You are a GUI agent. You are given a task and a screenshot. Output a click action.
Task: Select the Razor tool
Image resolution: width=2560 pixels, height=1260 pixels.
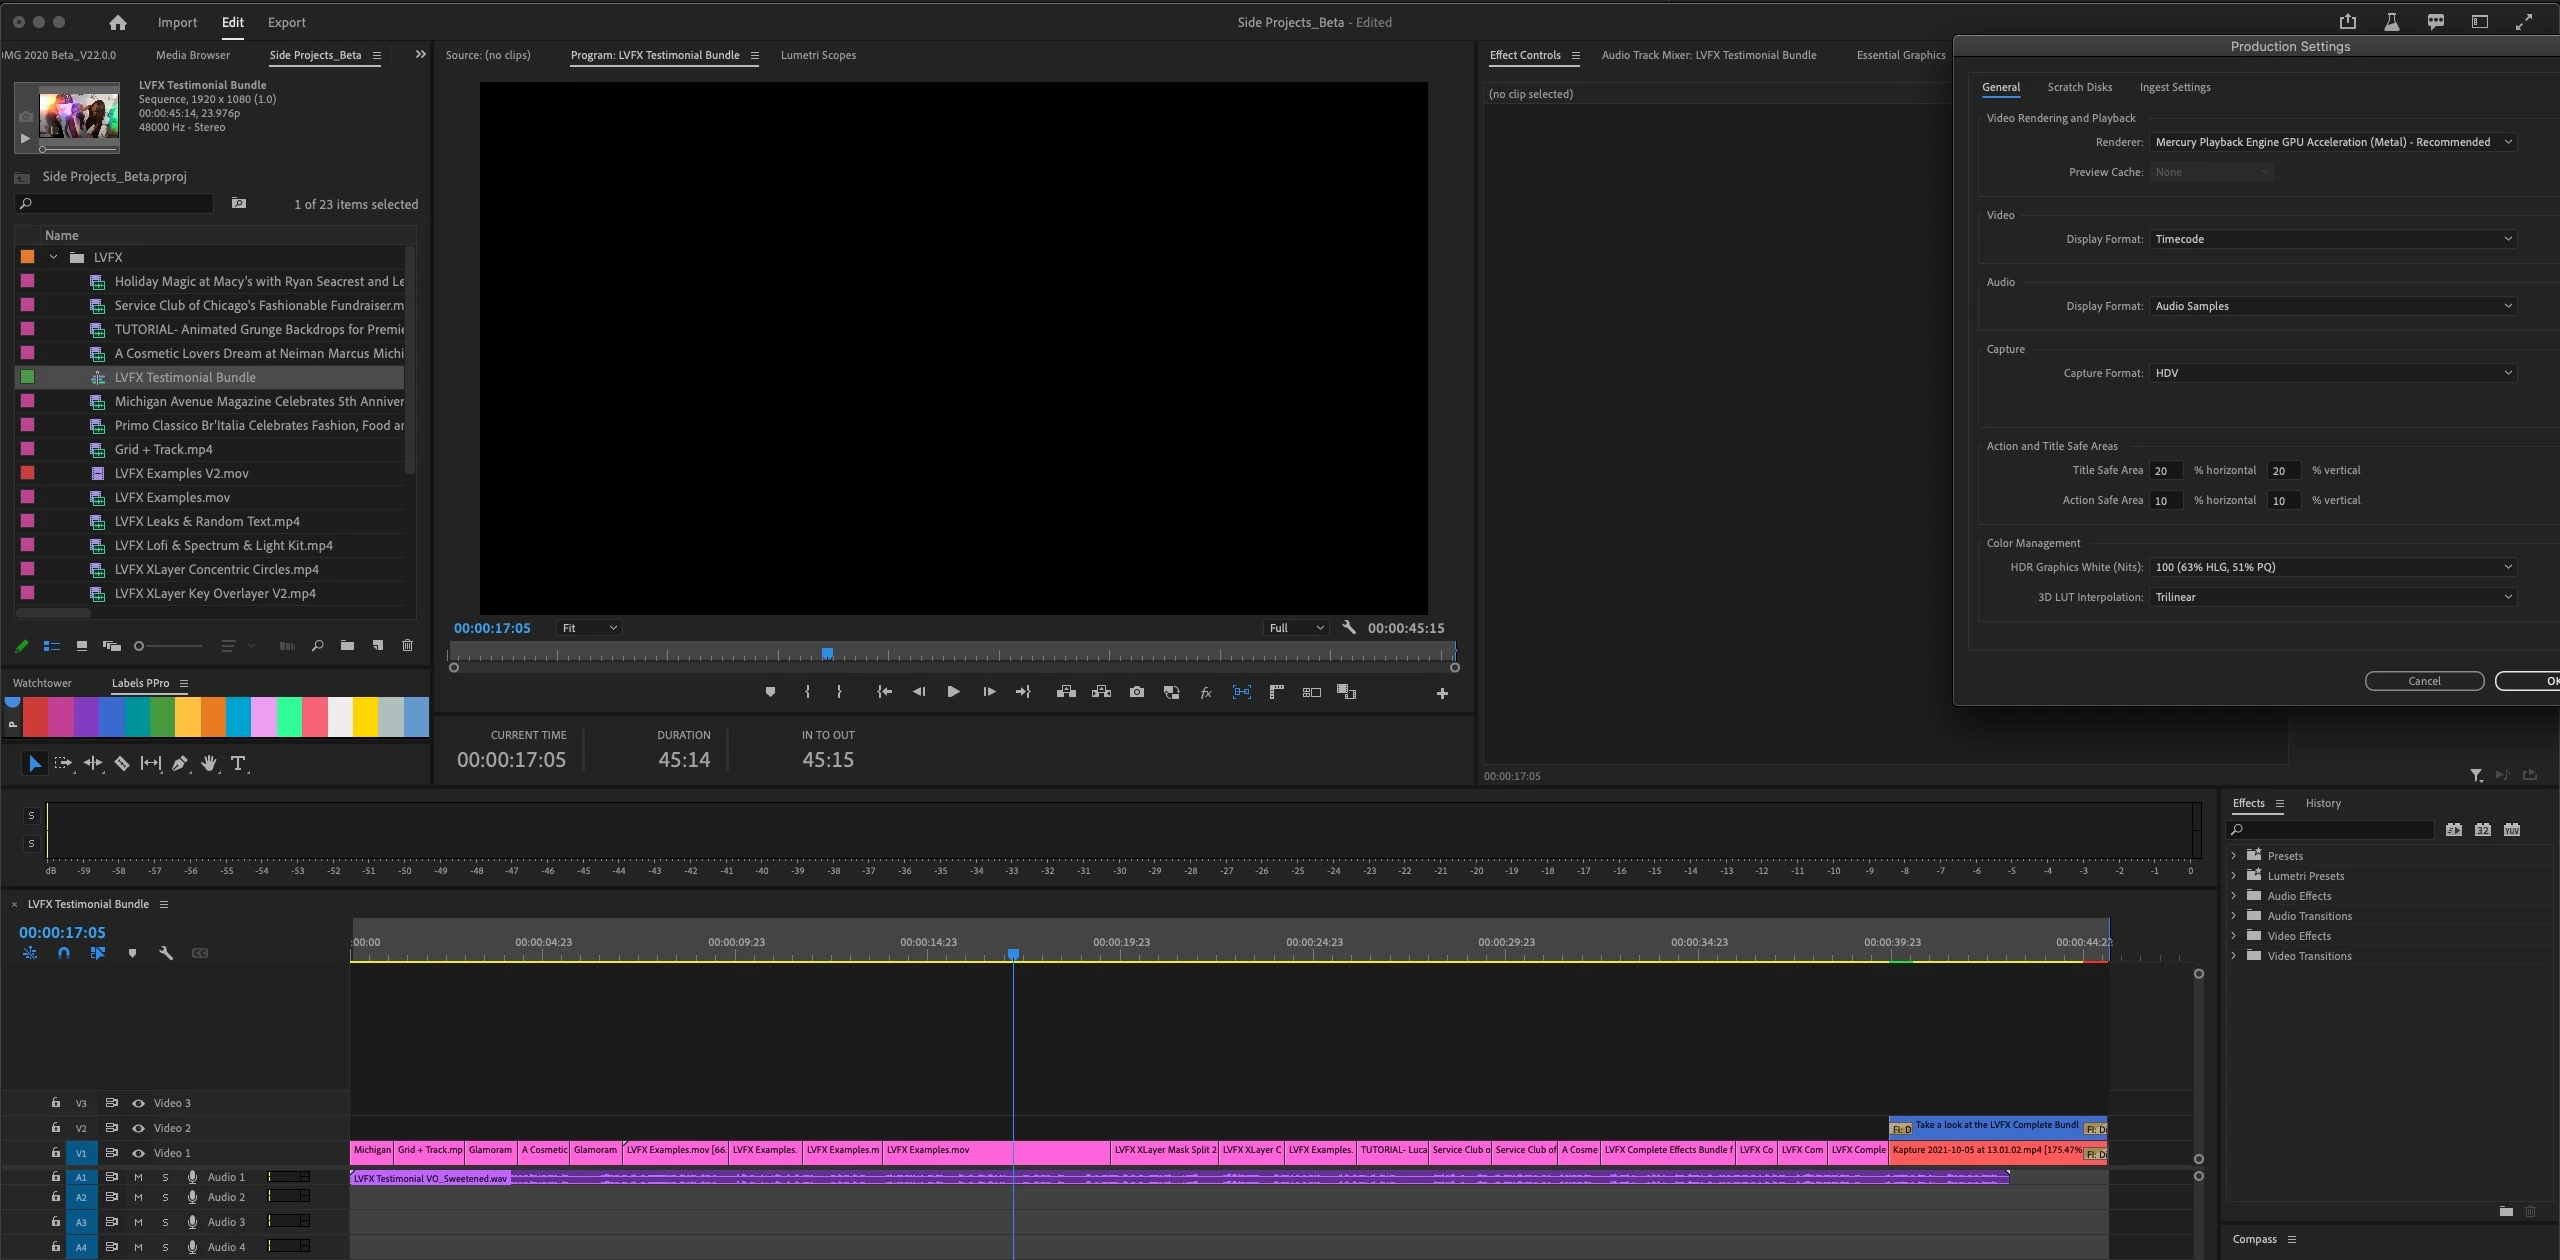(x=122, y=764)
